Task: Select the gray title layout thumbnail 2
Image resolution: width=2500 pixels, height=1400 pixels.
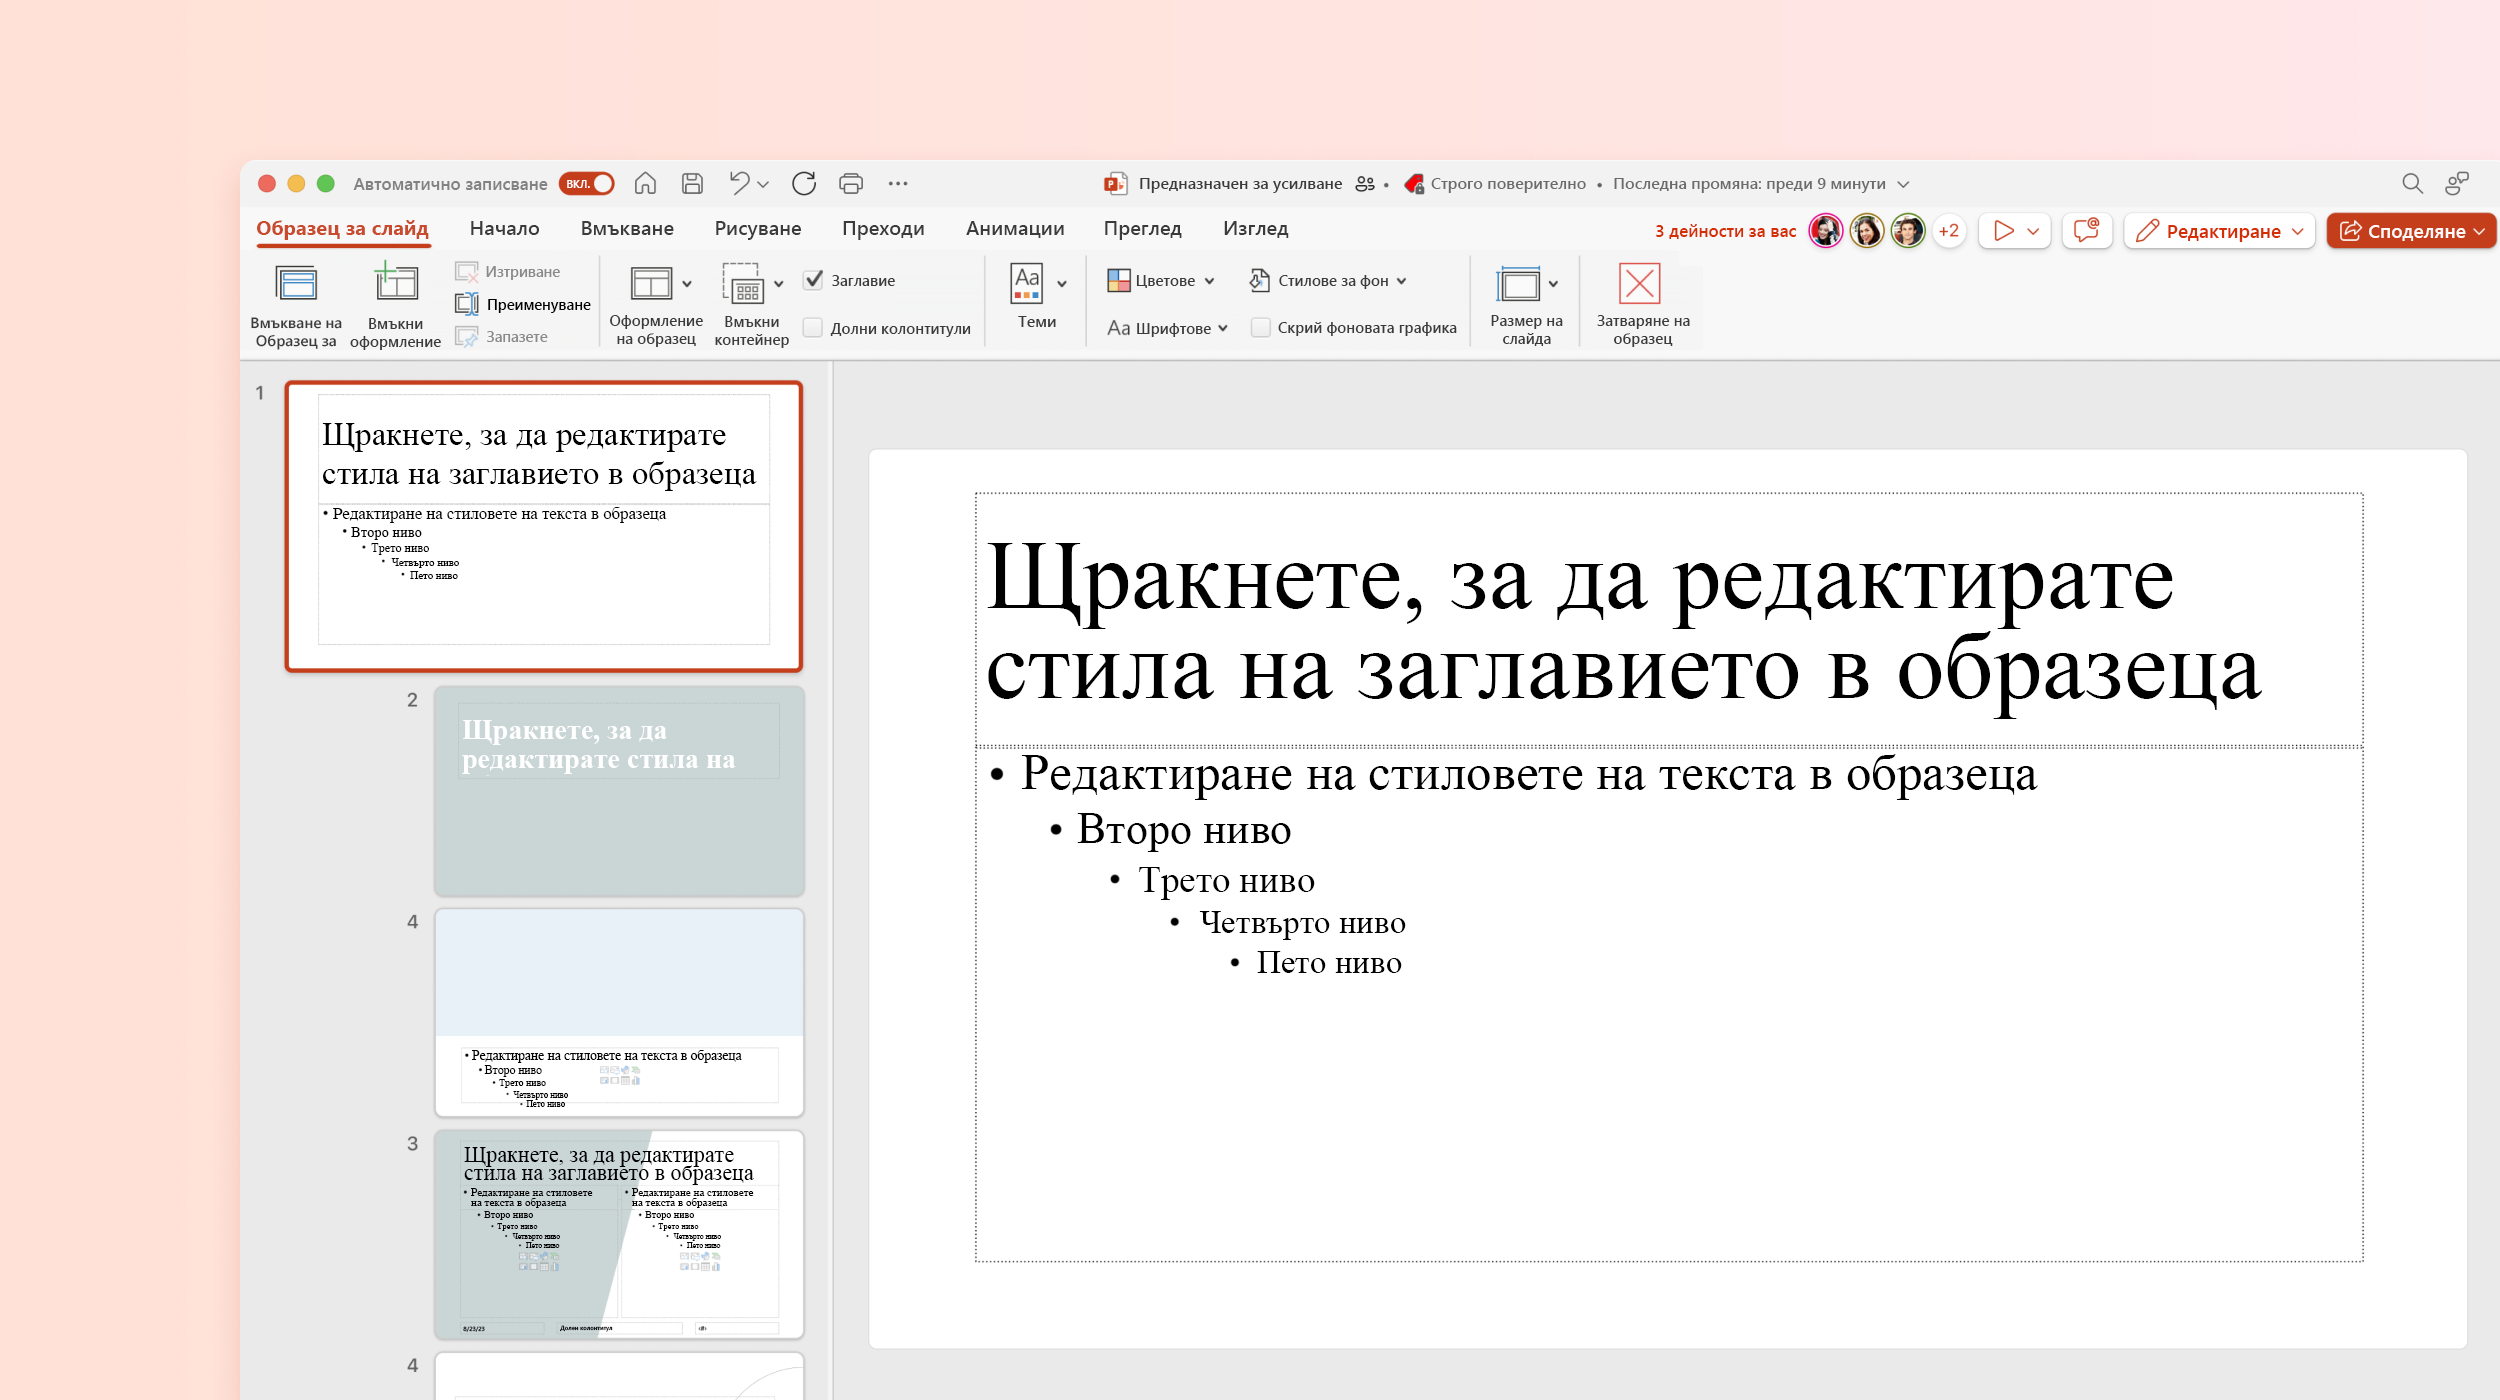Action: coord(619,791)
